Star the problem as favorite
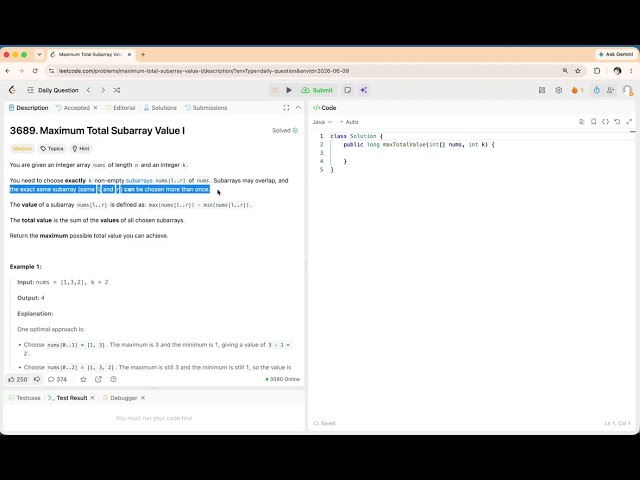This screenshot has height=480, width=640. (x=83, y=379)
